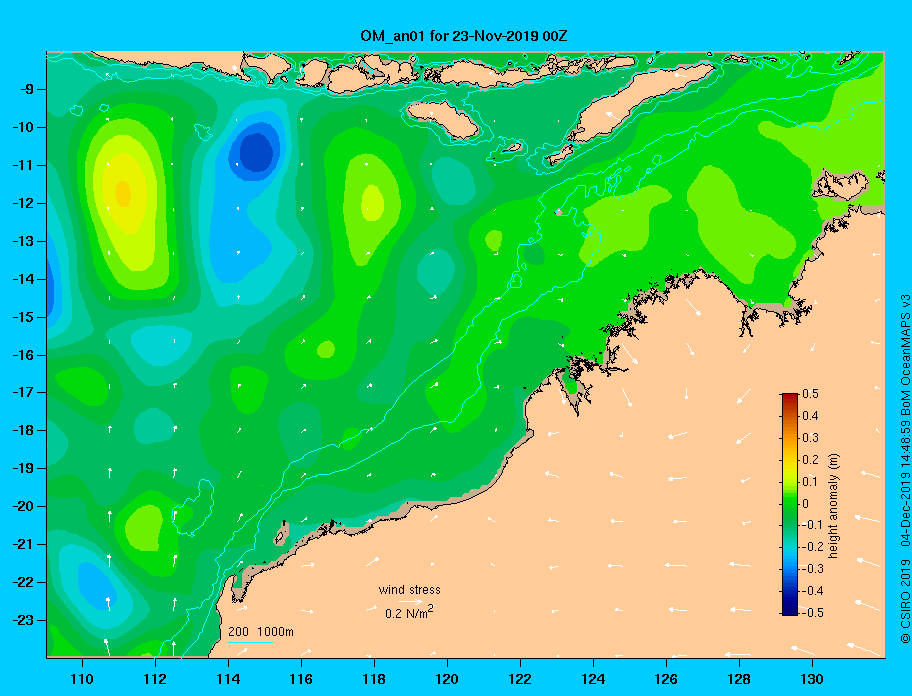Click the height anomaly color bar
This screenshot has height=696, width=912.
(790, 504)
